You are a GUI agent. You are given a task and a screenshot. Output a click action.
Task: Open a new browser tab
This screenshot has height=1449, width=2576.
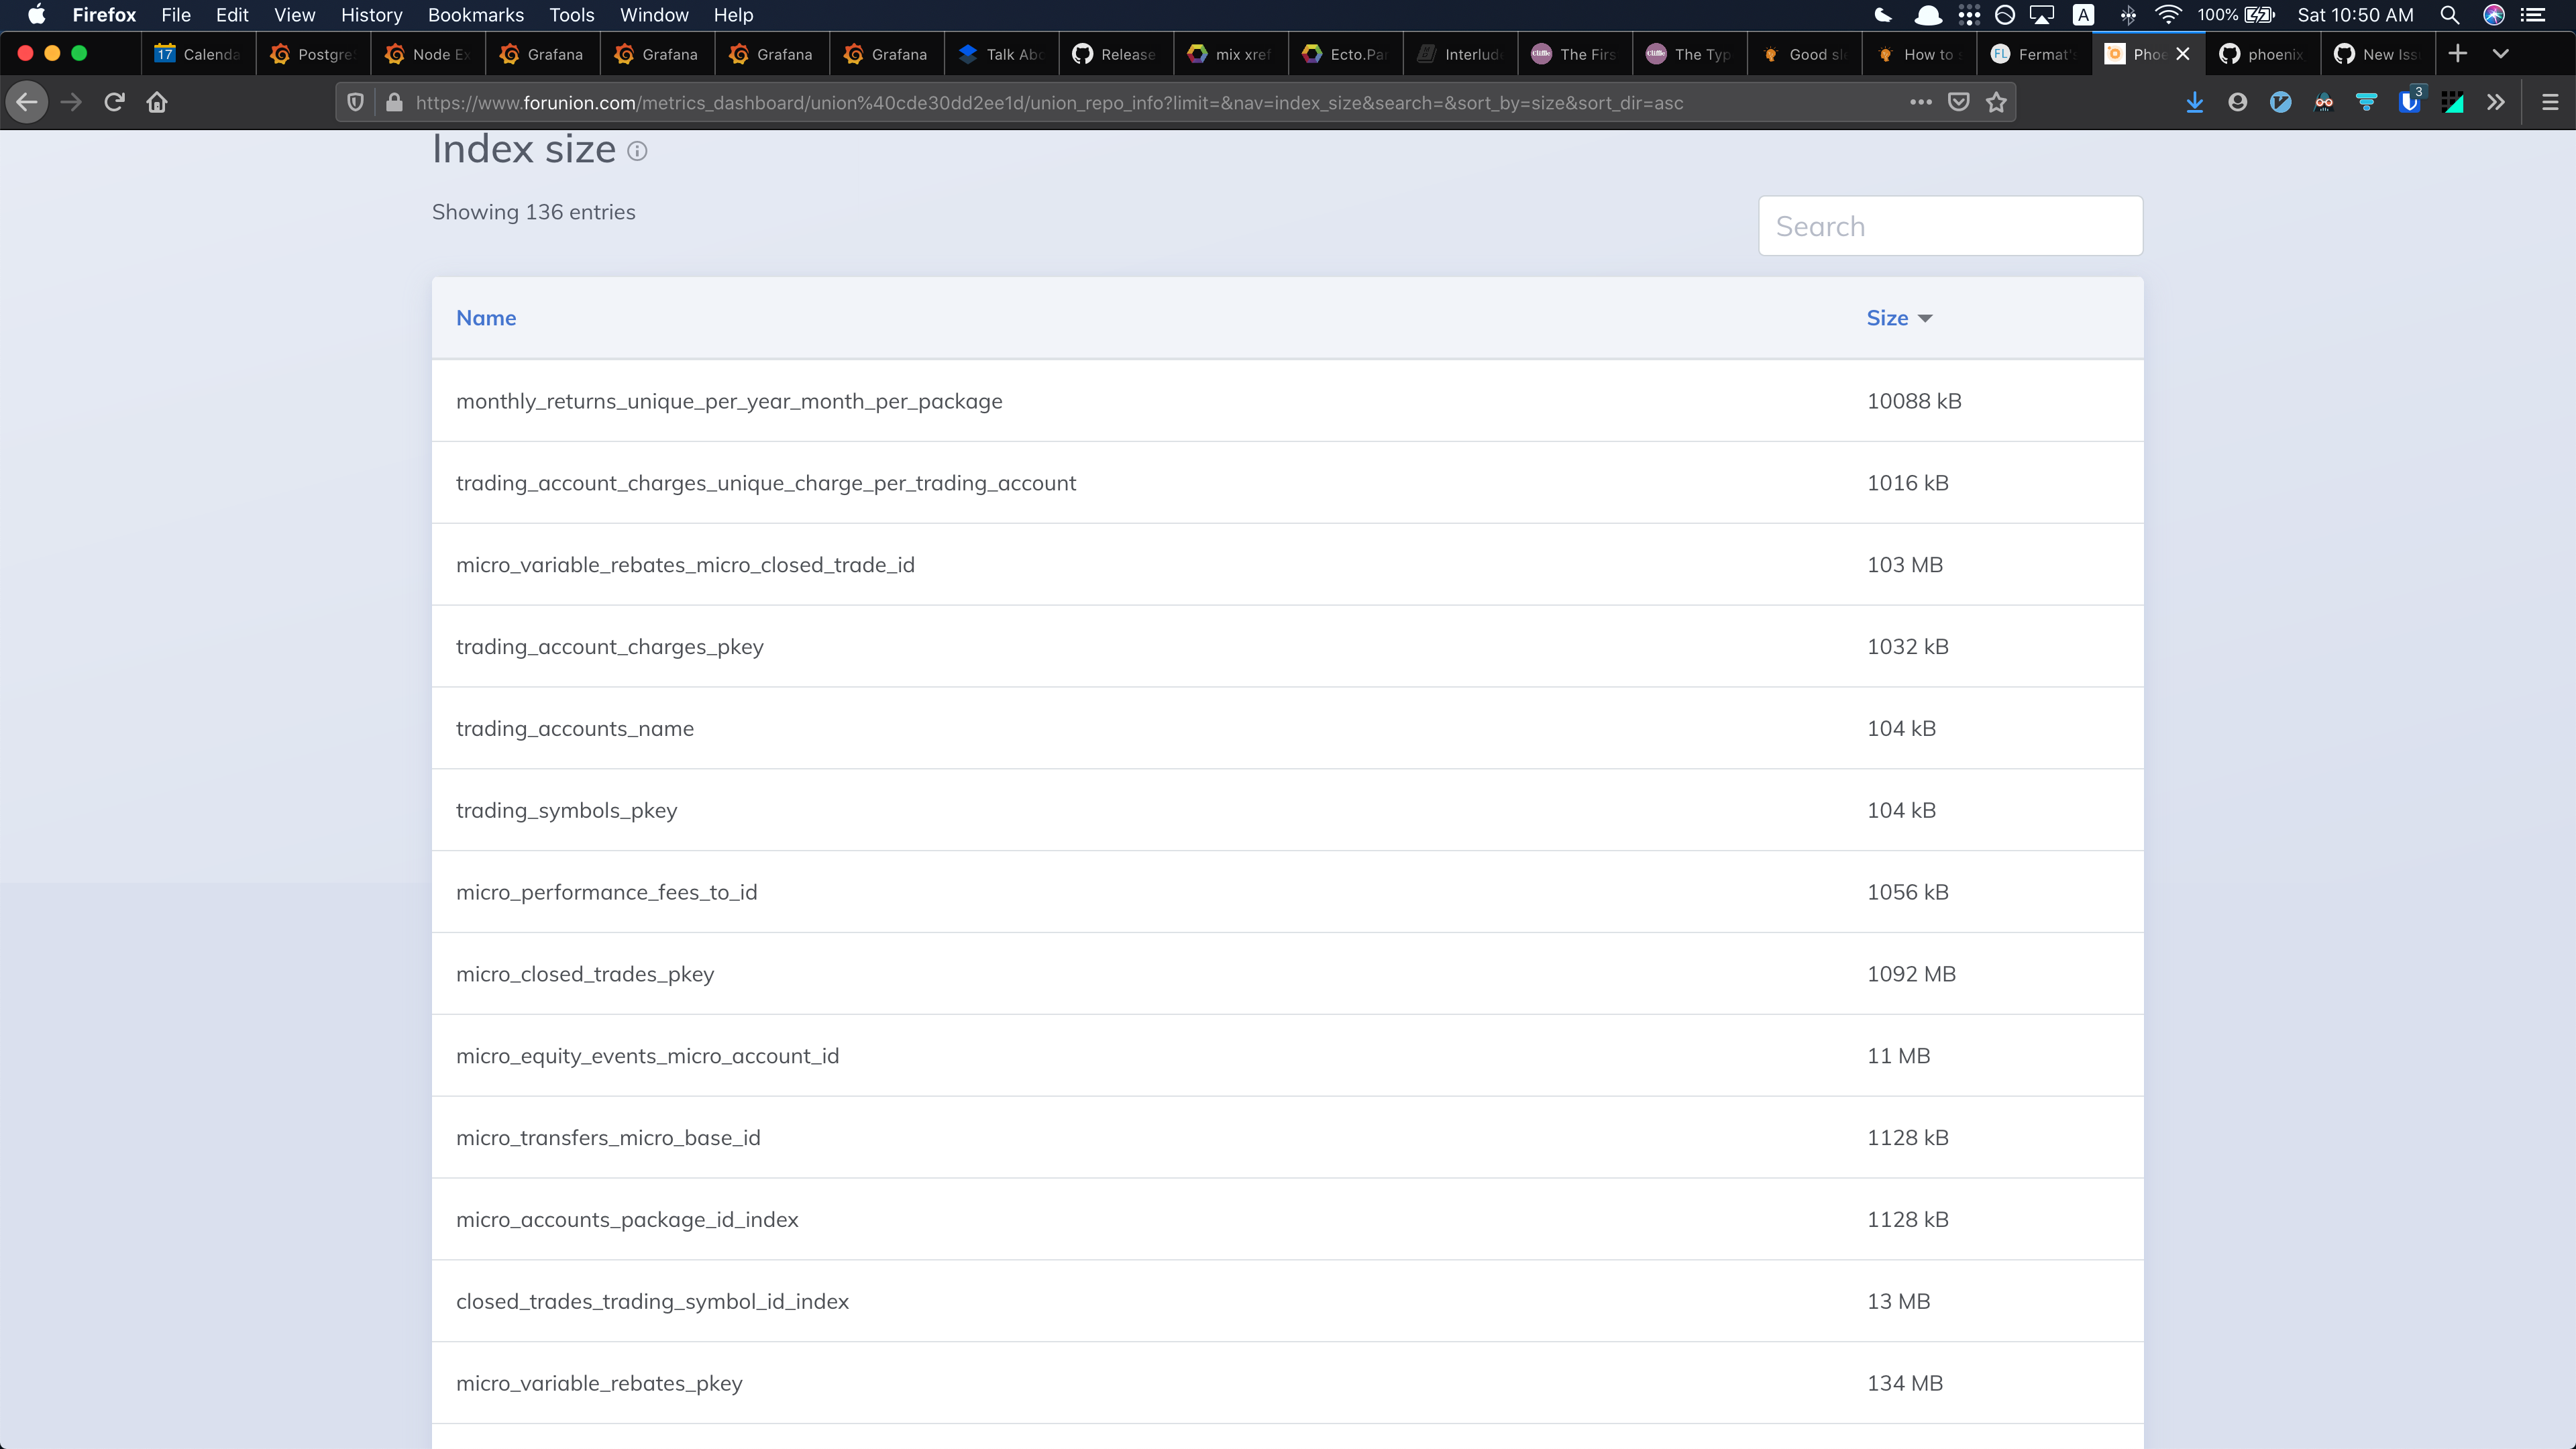click(x=2459, y=53)
